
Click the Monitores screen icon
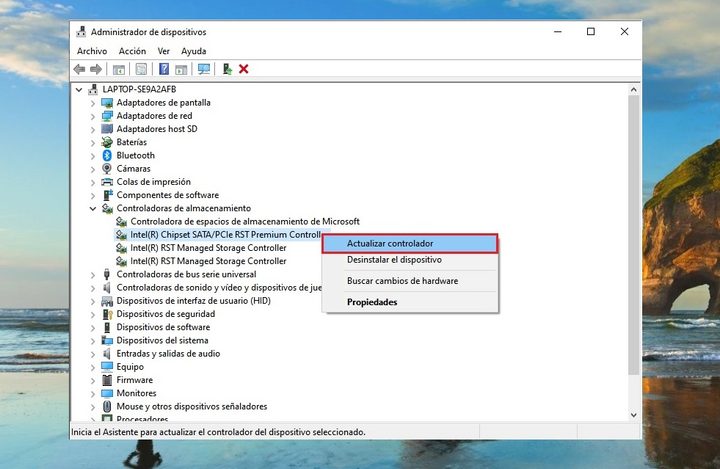pos(107,394)
